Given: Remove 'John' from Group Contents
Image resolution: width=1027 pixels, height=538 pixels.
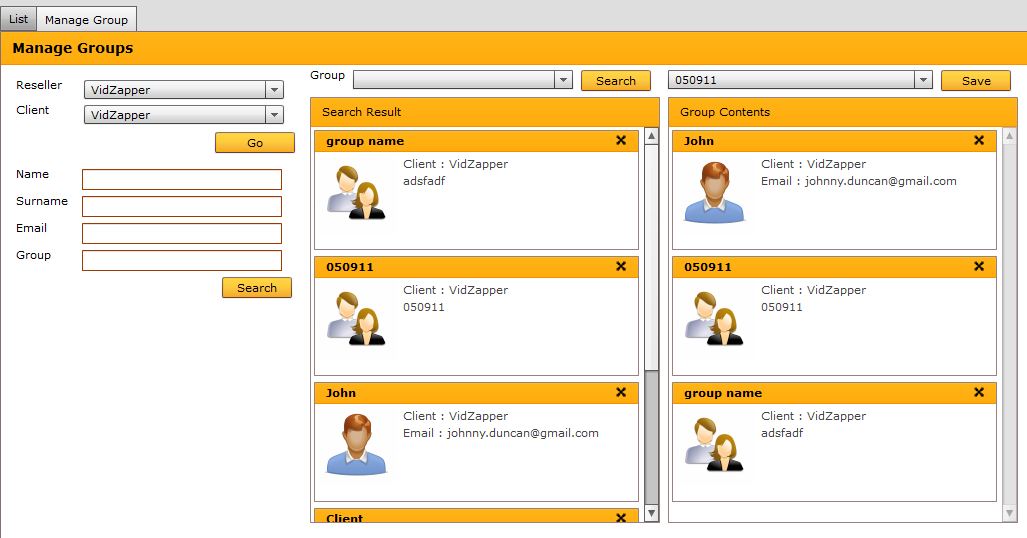Looking at the screenshot, I should pyautogui.click(x=979, y=140).
